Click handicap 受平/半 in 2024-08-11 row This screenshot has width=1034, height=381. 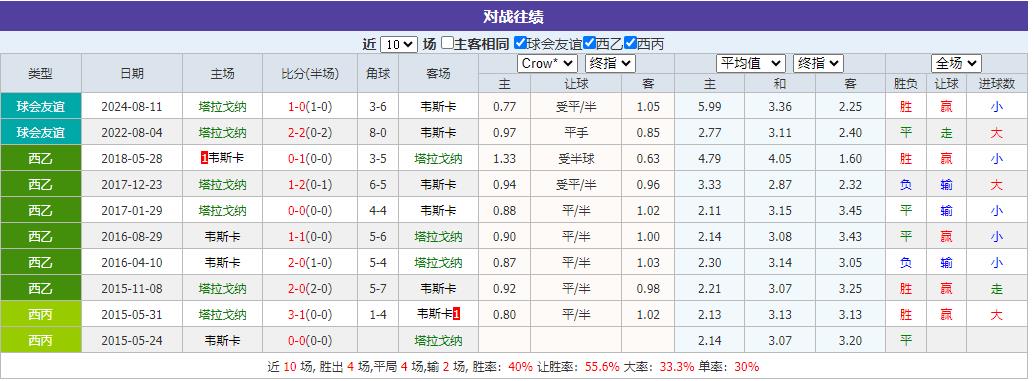coord(576,106)
